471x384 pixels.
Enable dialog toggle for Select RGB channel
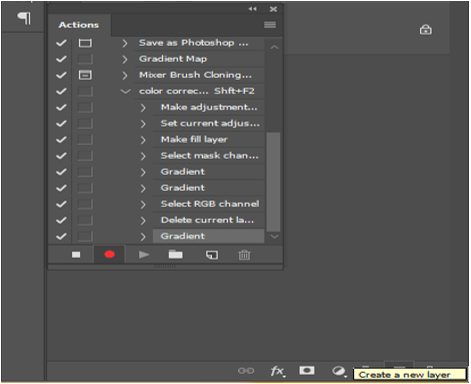point(85,204)
